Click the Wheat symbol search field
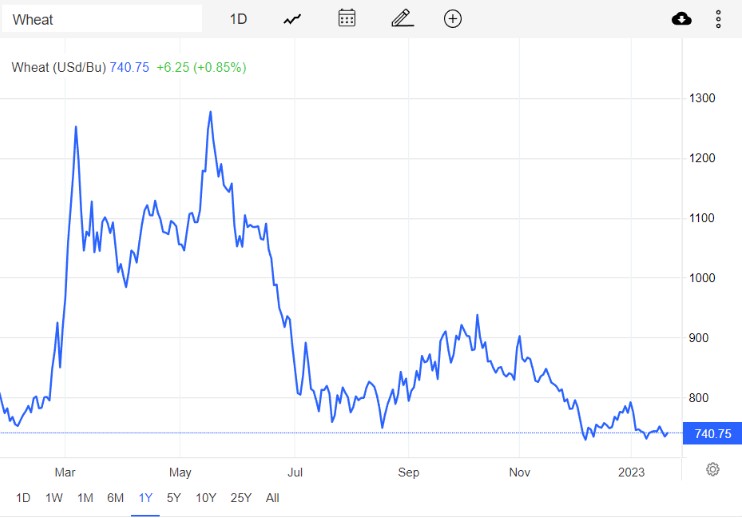Viewport: 742px width, 518px height. [102, 19]
